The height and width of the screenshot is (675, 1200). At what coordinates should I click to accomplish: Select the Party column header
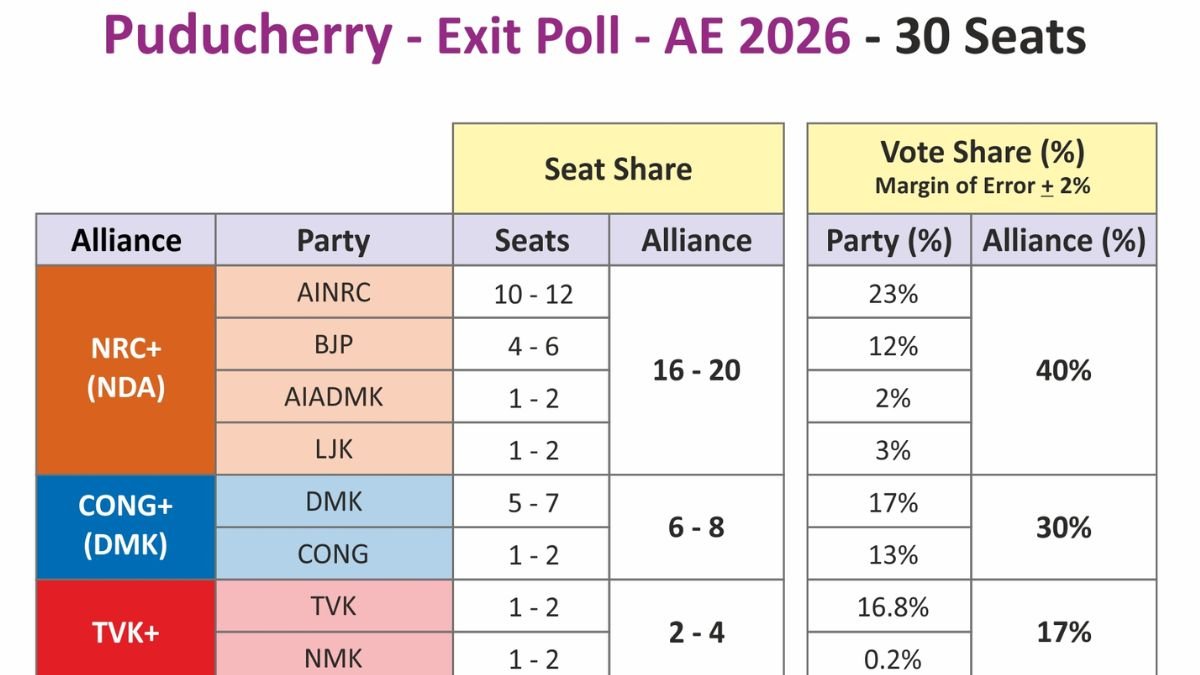point(333,240)
